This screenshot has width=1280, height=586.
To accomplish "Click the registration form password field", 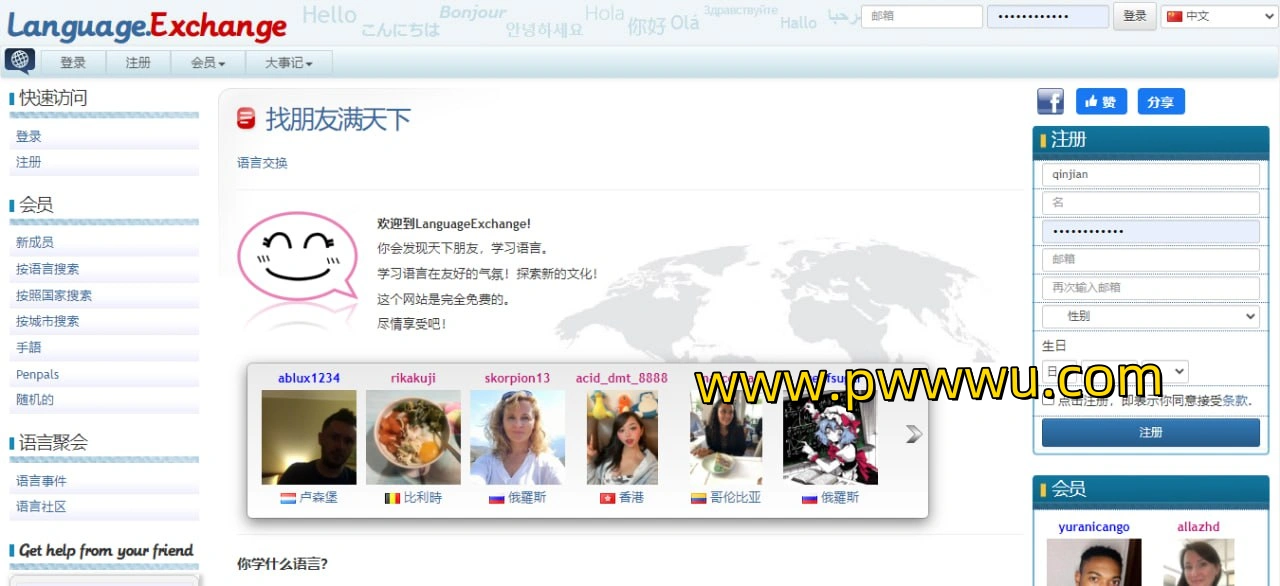I will tap(1151, 231).
